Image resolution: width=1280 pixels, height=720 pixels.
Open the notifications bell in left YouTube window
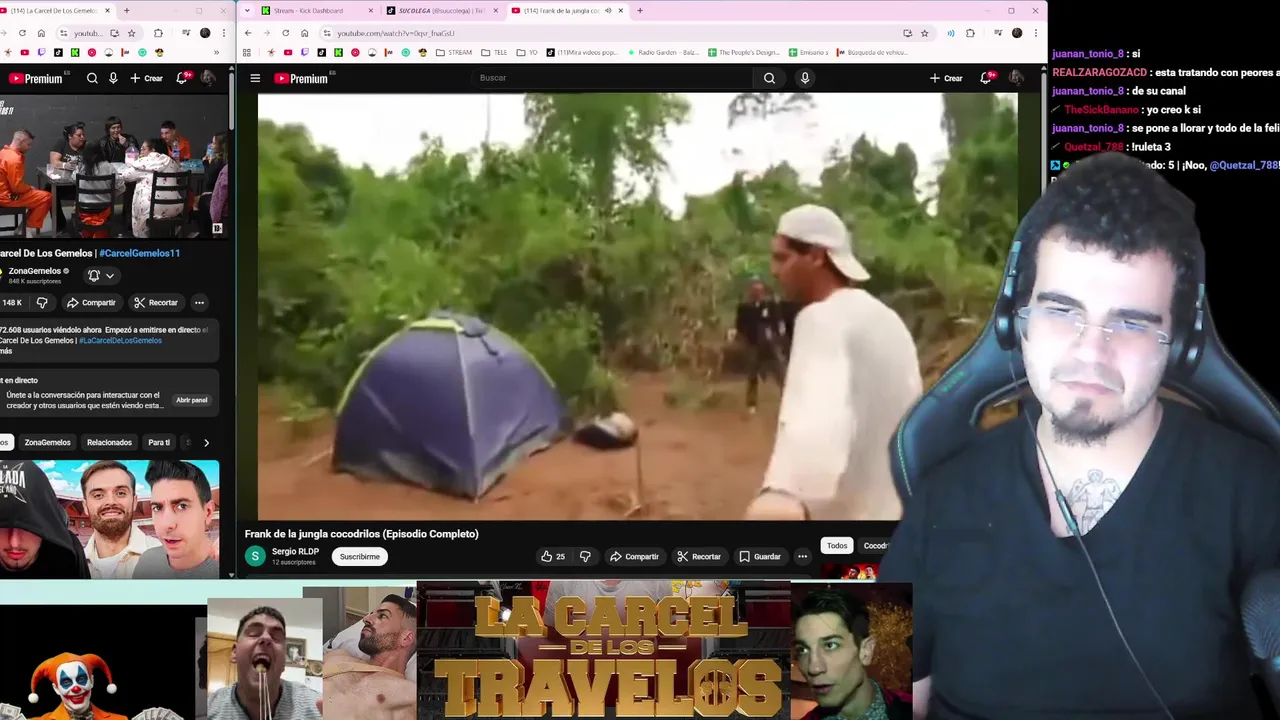tap(182, 78)
